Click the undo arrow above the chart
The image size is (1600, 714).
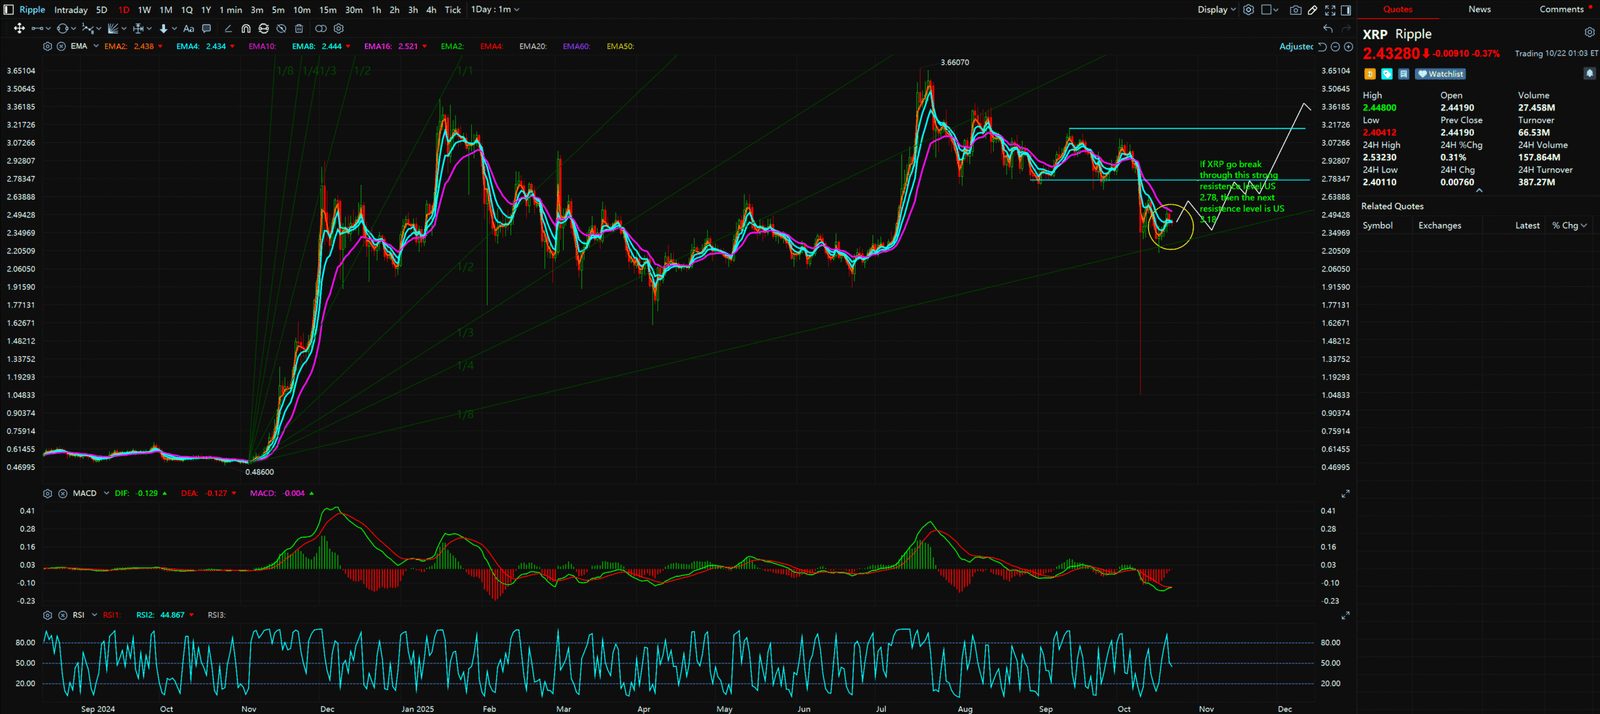tap(1328, 29)
